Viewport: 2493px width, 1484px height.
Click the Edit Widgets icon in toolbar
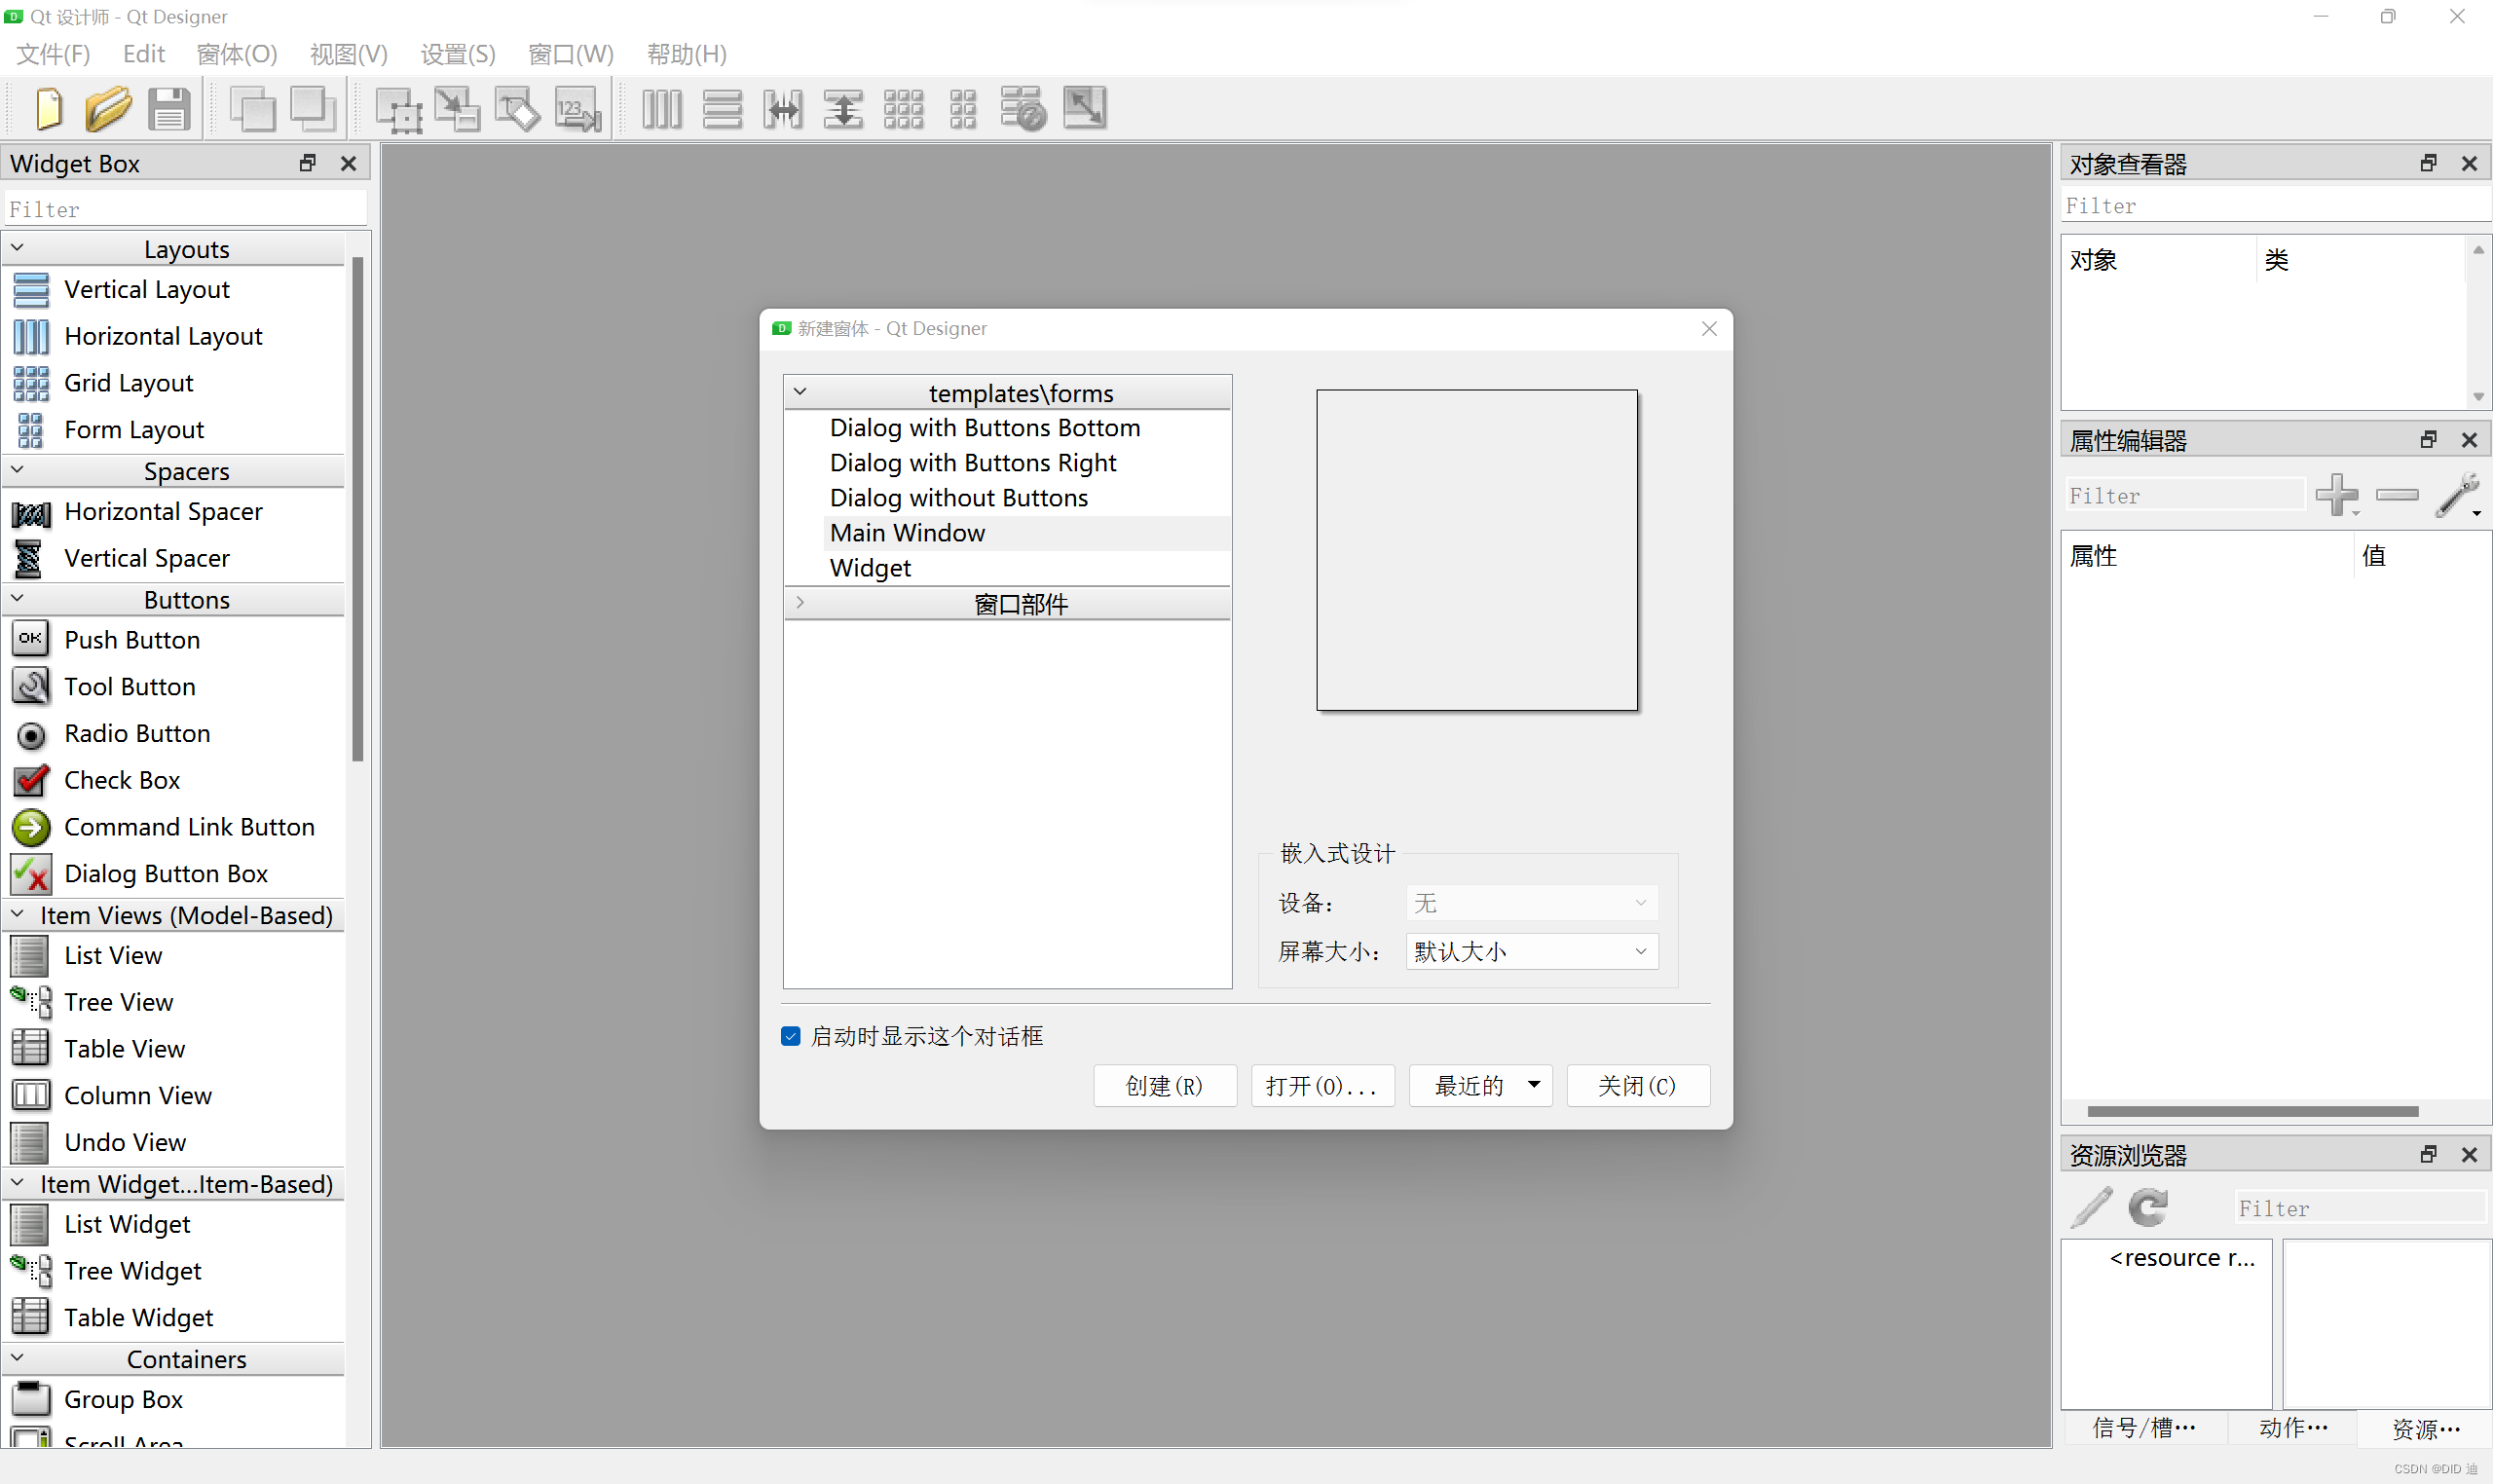click(401, 109)
